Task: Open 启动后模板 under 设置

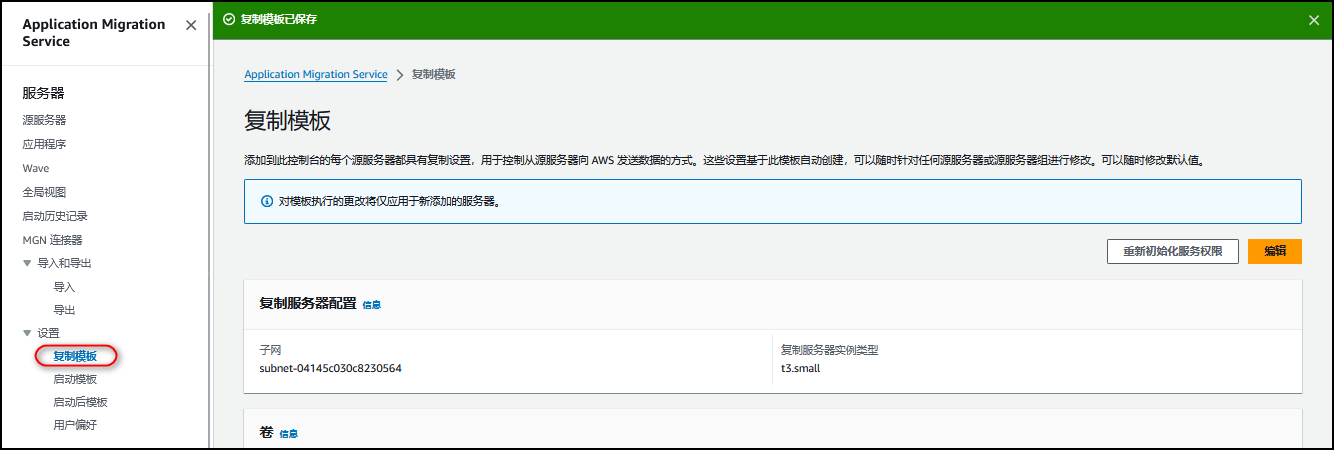Action: [x=80, y=402]
